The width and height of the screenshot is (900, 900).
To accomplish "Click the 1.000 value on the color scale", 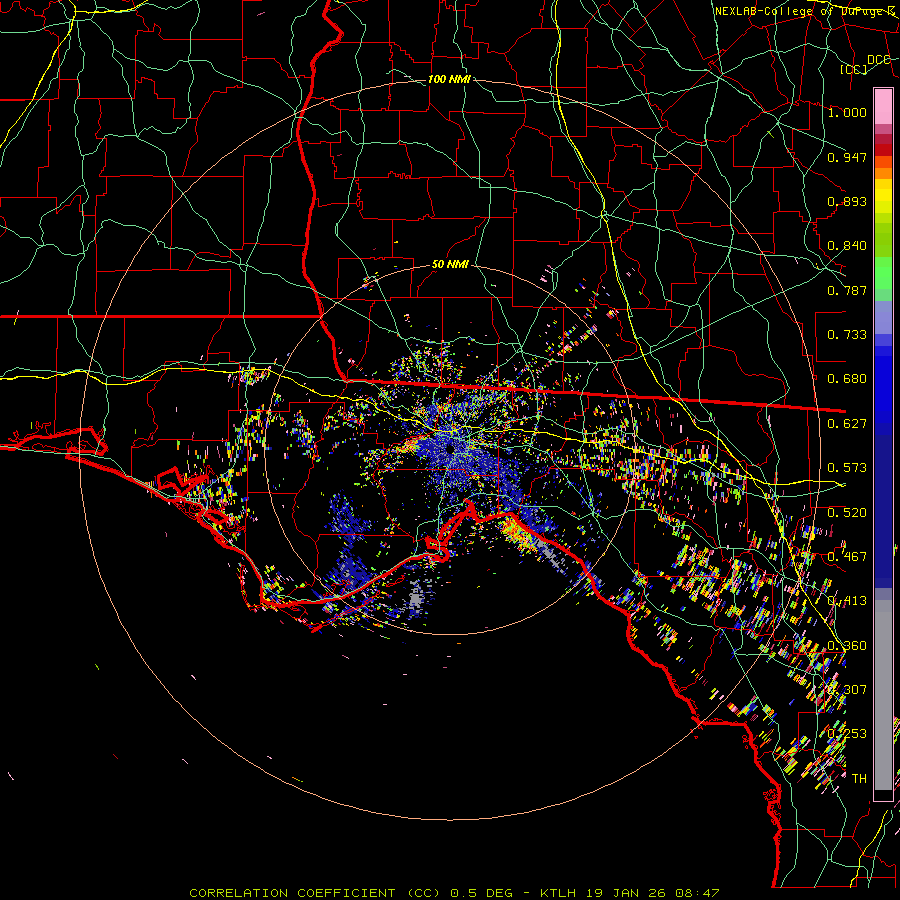I will (847, 112).
